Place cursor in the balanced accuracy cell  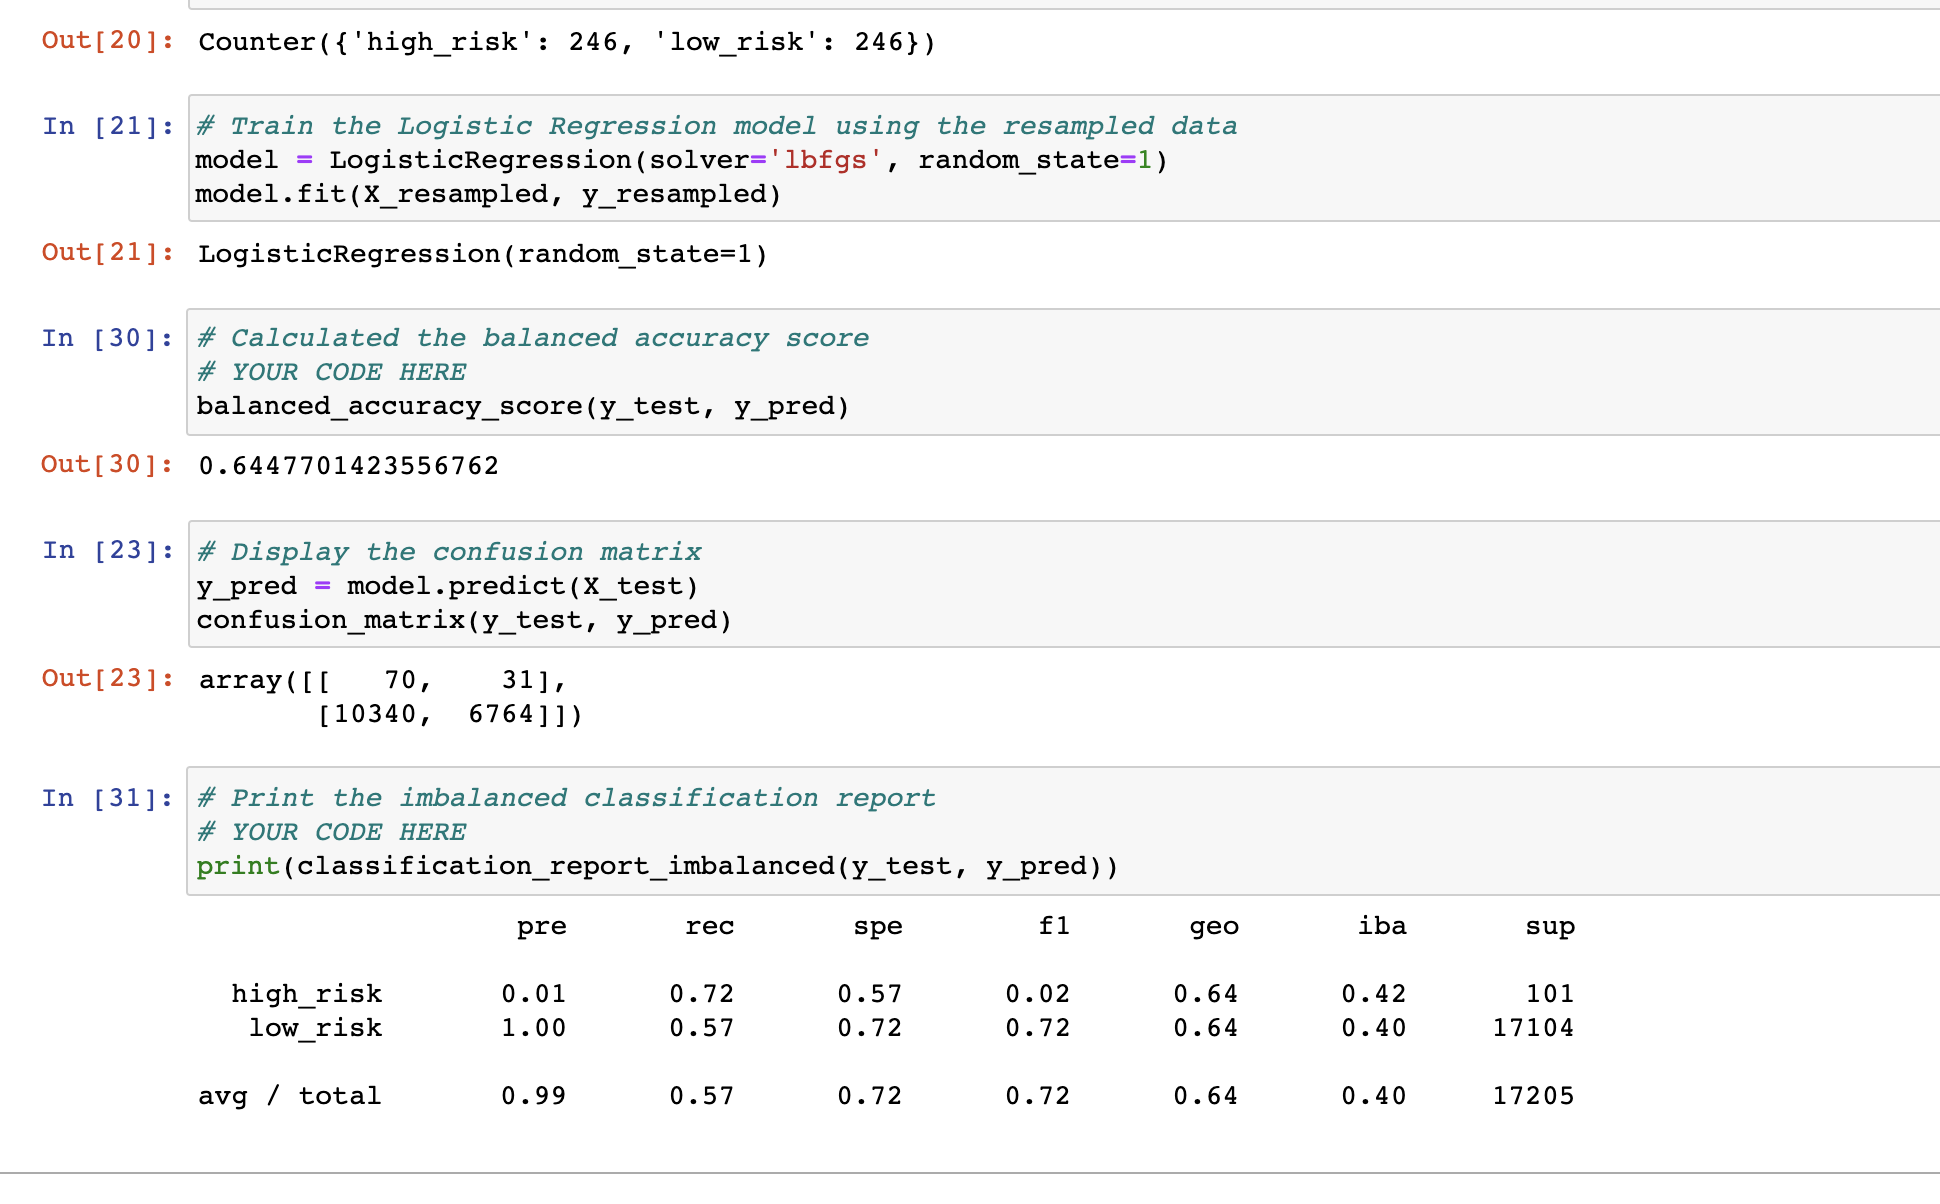(x=520, y=372)
